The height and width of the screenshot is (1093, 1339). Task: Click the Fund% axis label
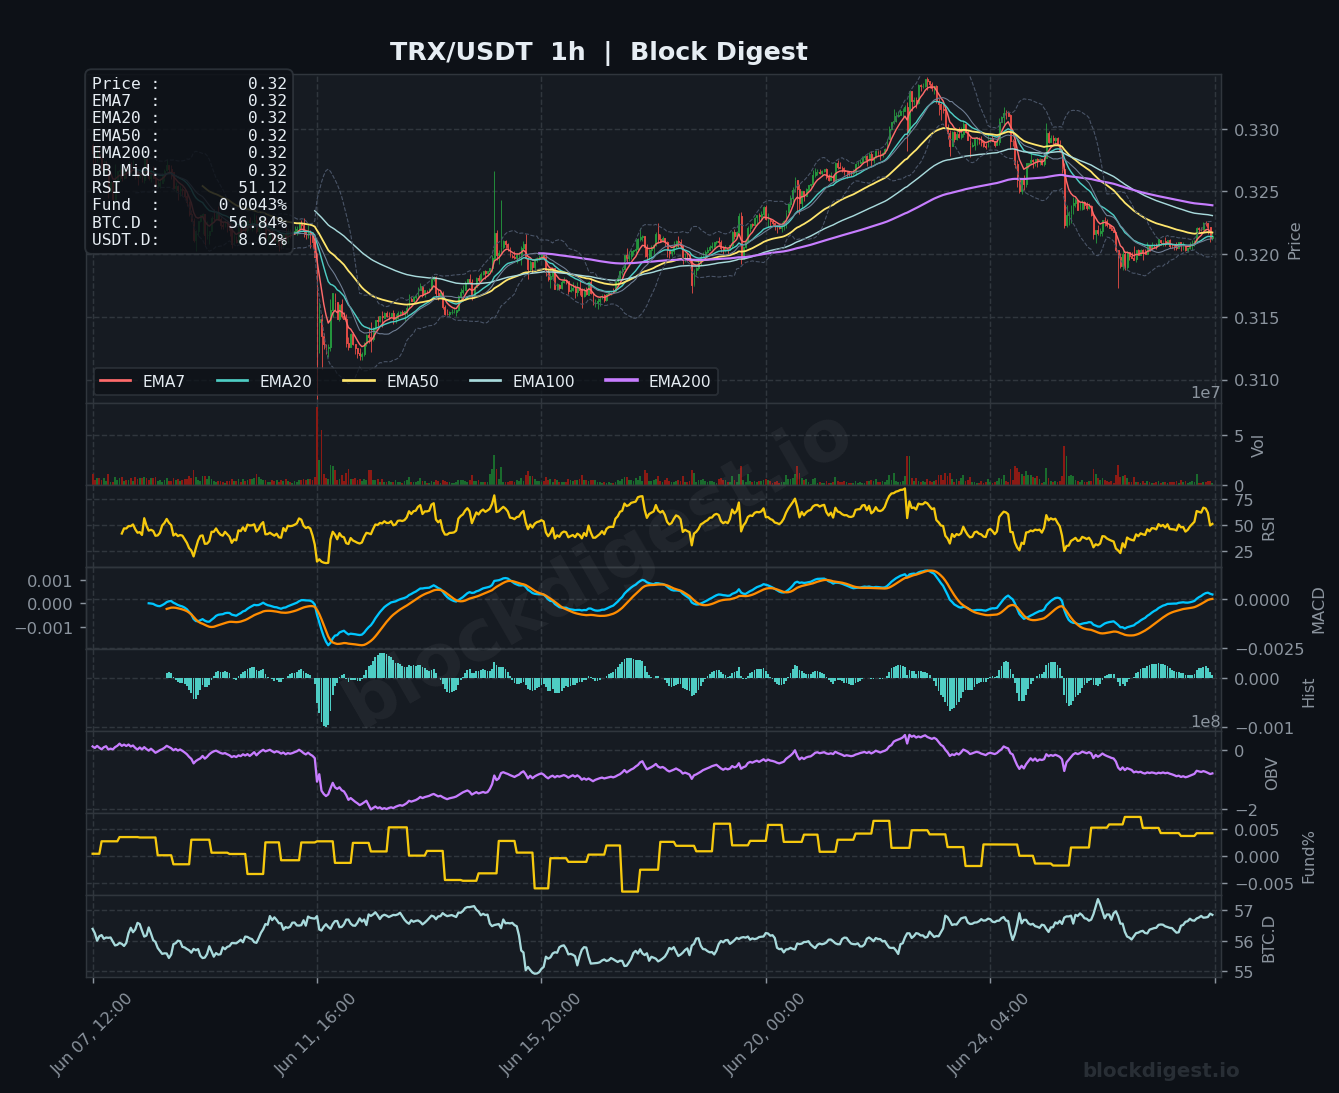(x=1308, y=857)
